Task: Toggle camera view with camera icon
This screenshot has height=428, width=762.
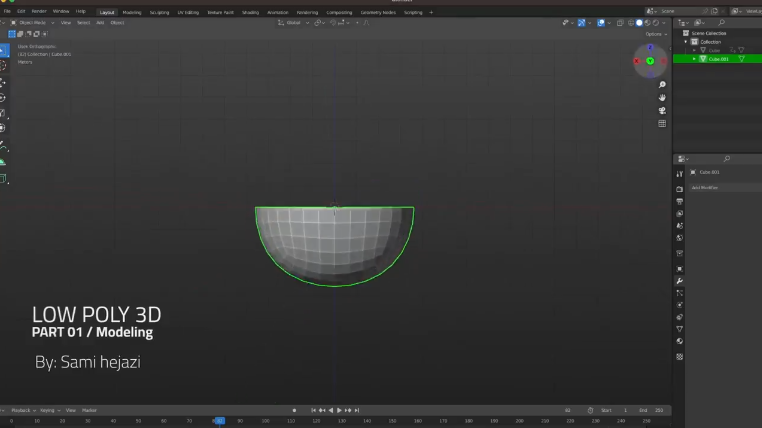Action: tap(662, 111)
